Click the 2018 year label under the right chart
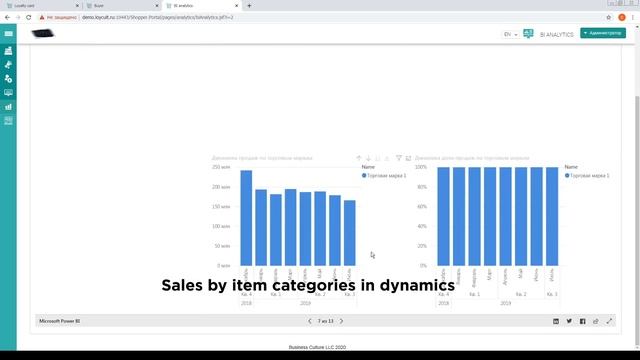 (443, 303)
